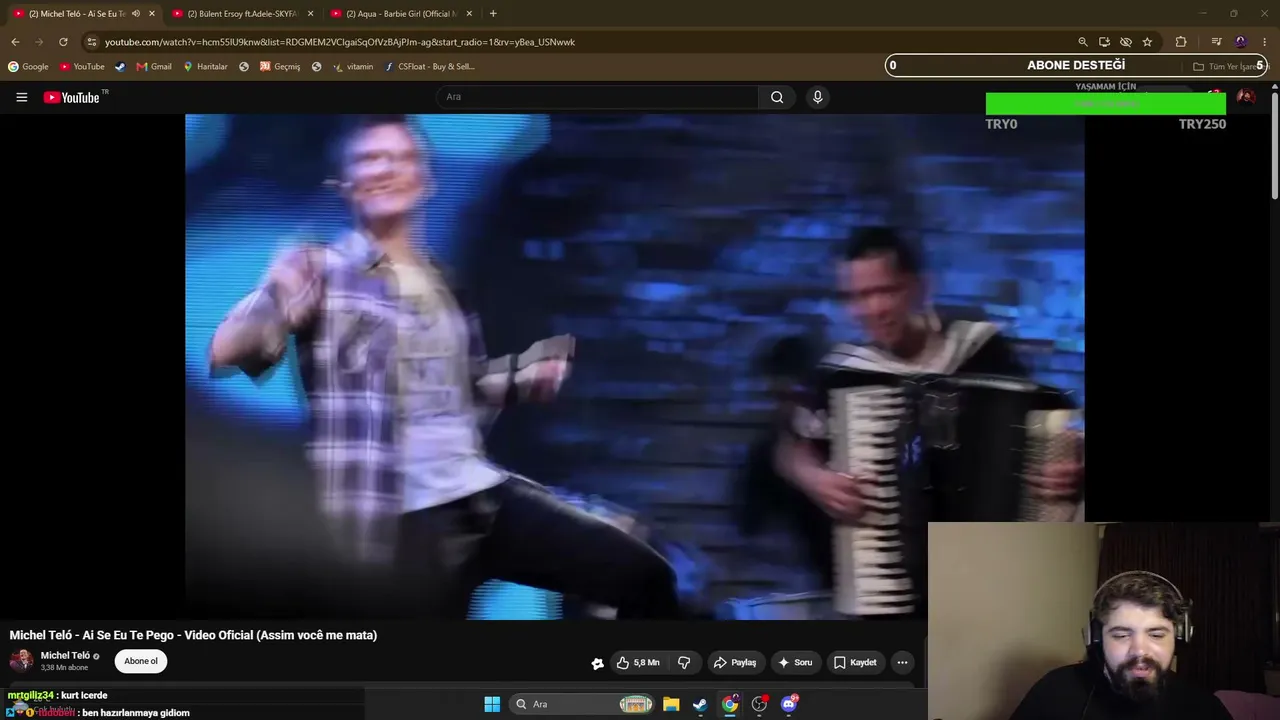Open the Steam bookmark icon
The height and width of the screenshot is (720, 1280).
121,67
